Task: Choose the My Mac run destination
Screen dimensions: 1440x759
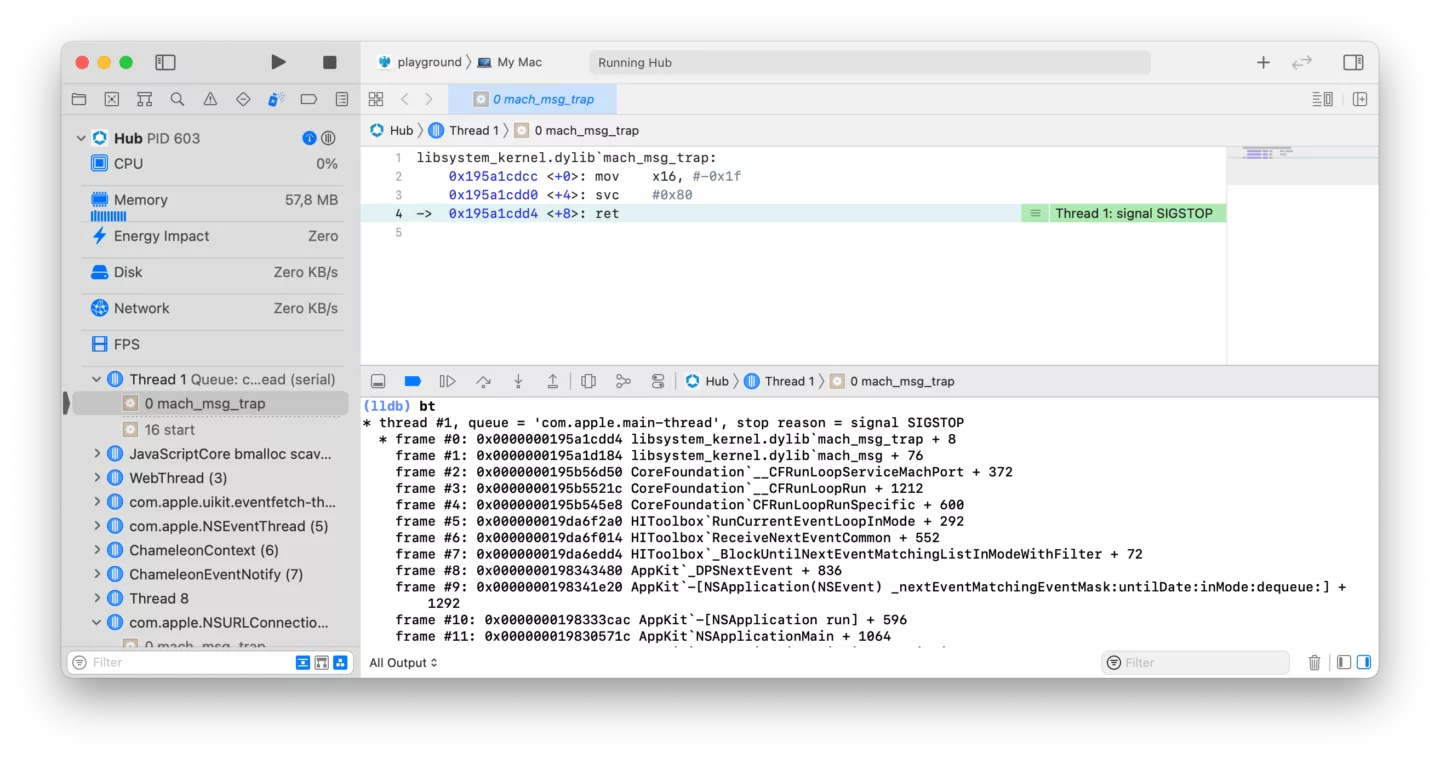Action: coord(510,62)
